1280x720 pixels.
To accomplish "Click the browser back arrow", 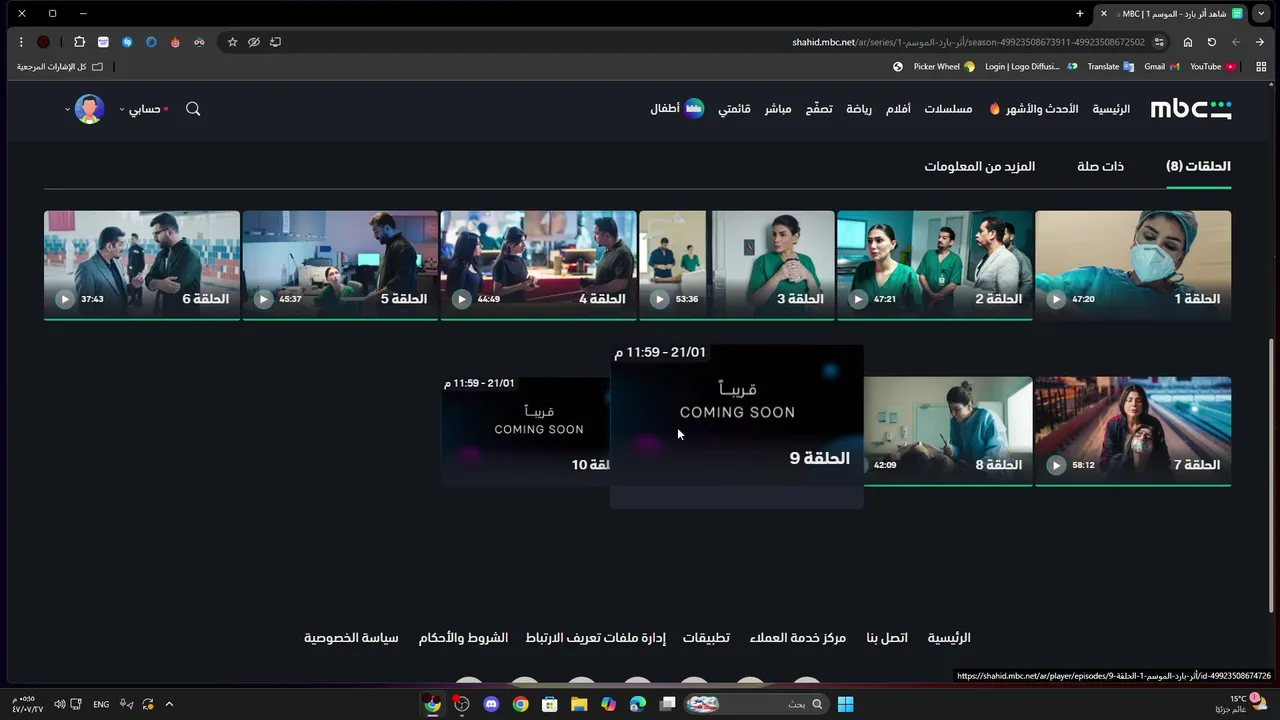I will pyautogui.click(x=1236, y=42).
